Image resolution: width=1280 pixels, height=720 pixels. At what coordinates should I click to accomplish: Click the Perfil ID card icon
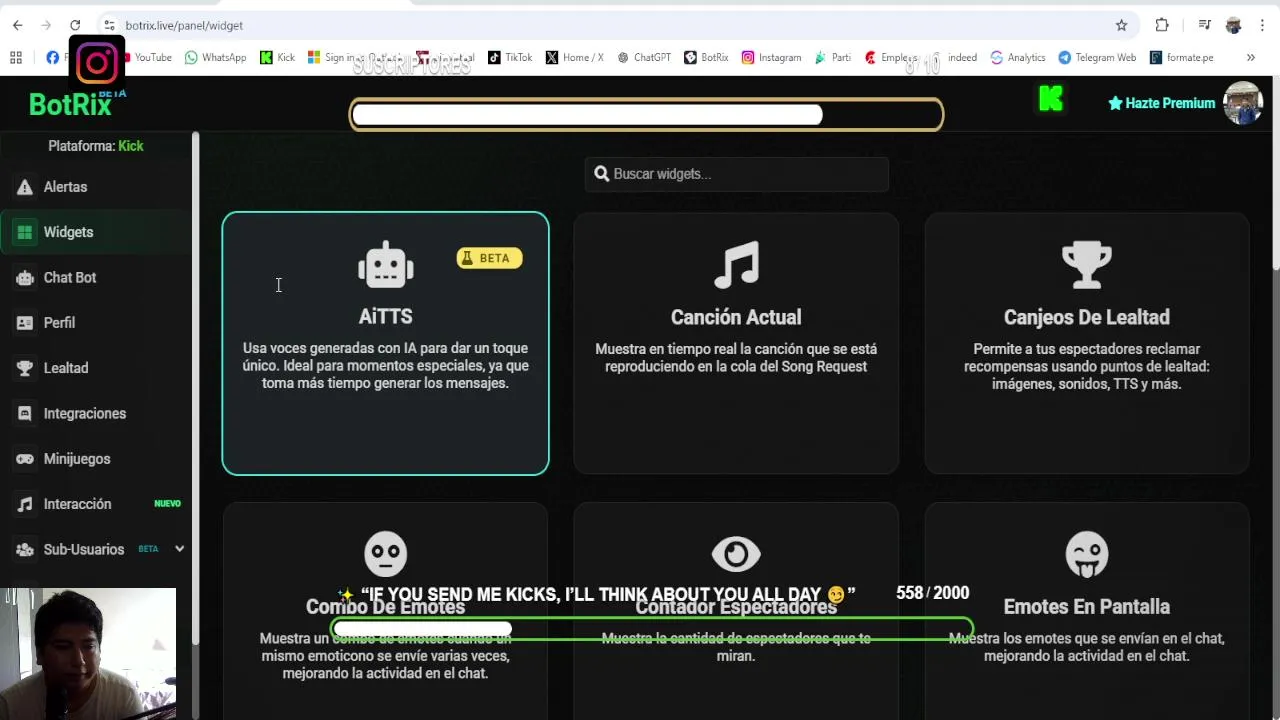click(25, 323)
